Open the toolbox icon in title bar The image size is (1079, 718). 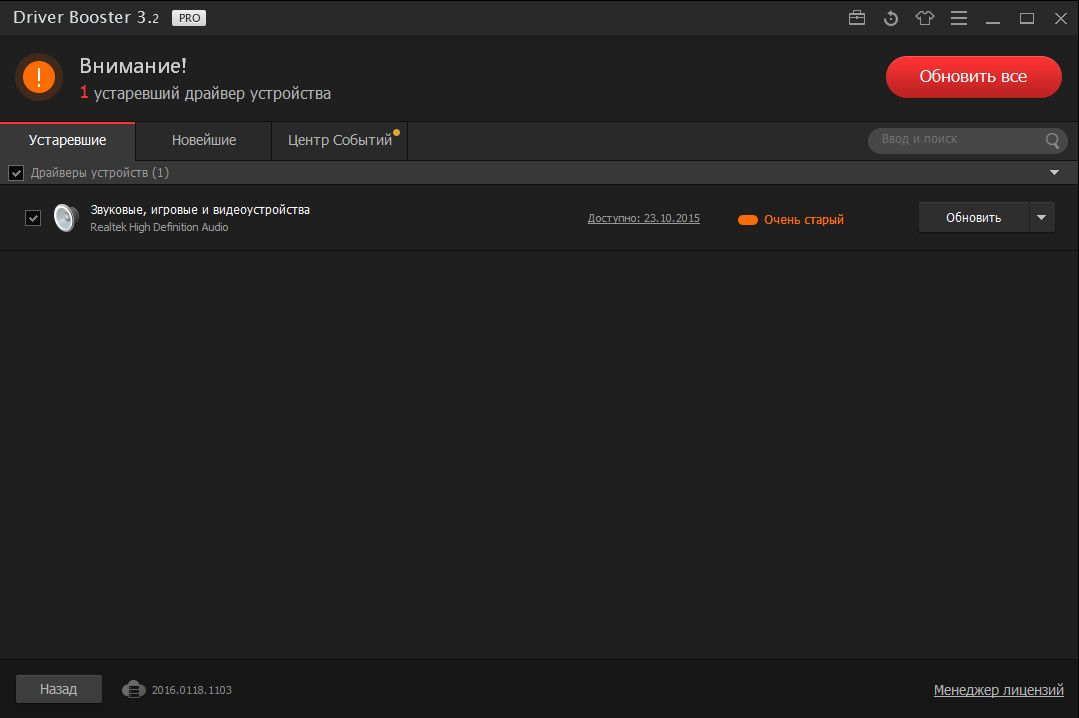pos(857,18)
